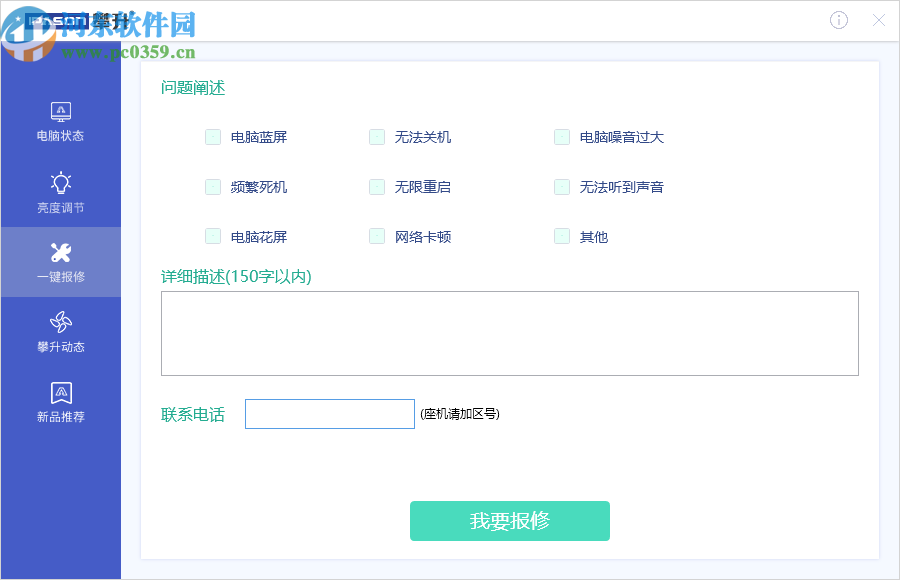Check the 电脑花屏 checkbox
The width and height of the screenshot is (900, 580).
pos(213,237)
